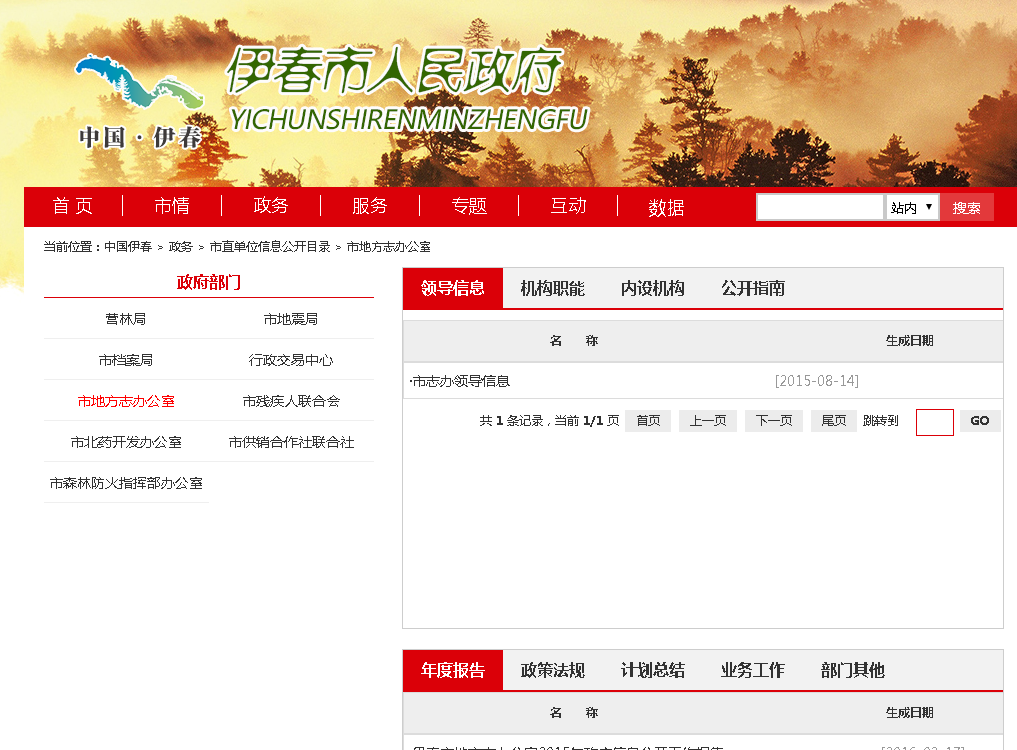Focus the site search text box

[x=820, y=208]
